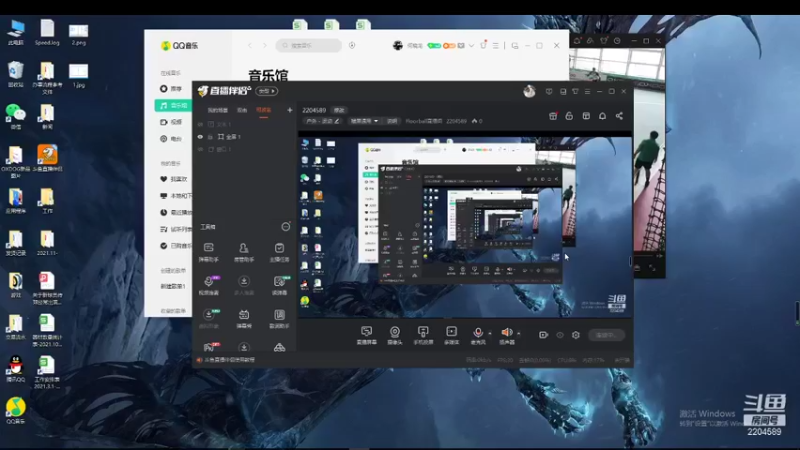Open the room manager assistant tool
800x450 pixels.
point(244,252)
